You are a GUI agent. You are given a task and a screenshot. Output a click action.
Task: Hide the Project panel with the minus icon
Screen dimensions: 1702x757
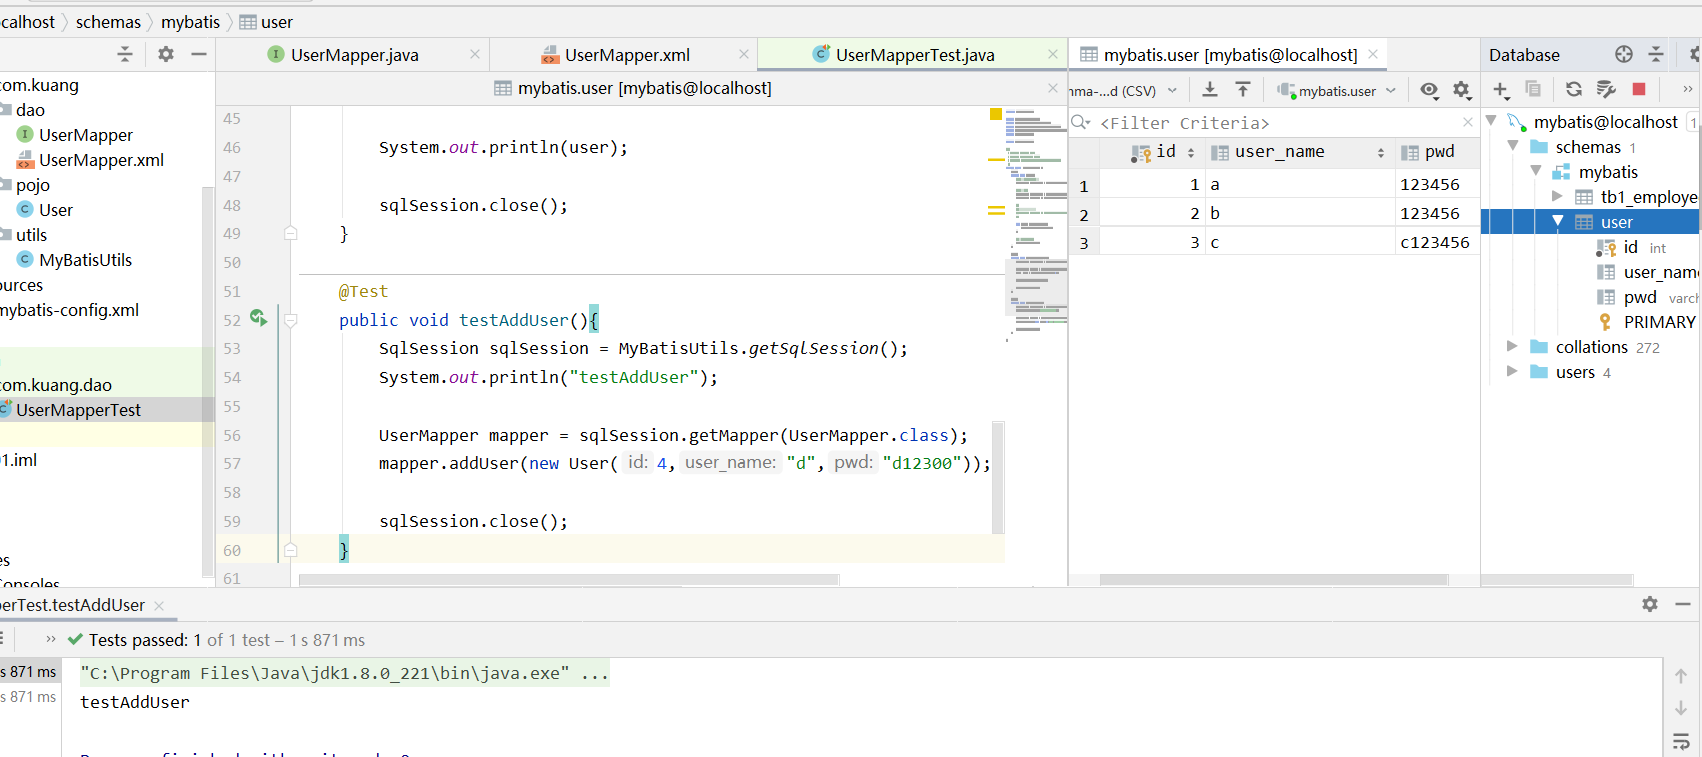pos(199,54)
